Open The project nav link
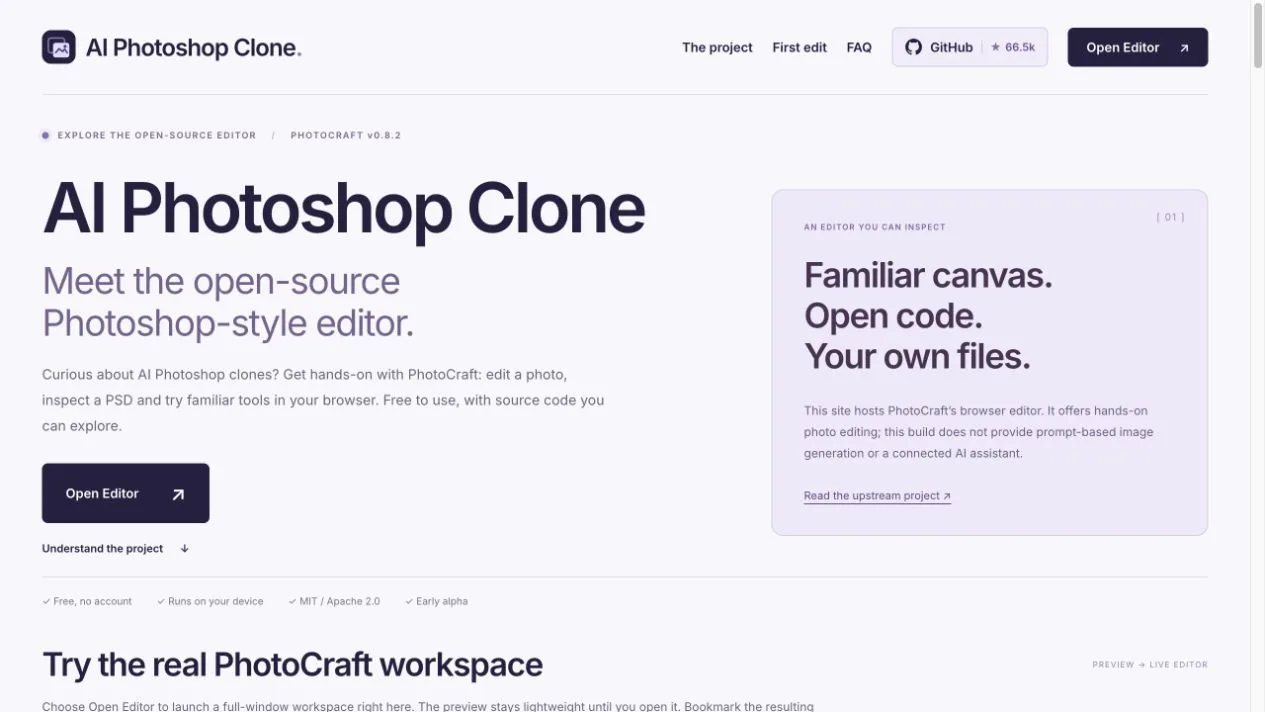 [x=717, y=47]
